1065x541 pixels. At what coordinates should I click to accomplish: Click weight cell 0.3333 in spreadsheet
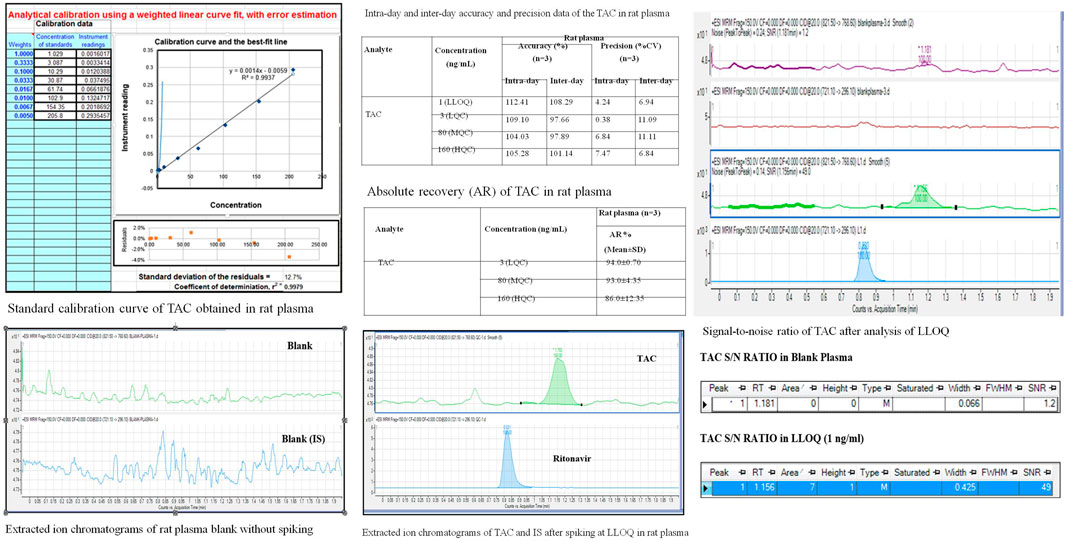click(18, 60)
